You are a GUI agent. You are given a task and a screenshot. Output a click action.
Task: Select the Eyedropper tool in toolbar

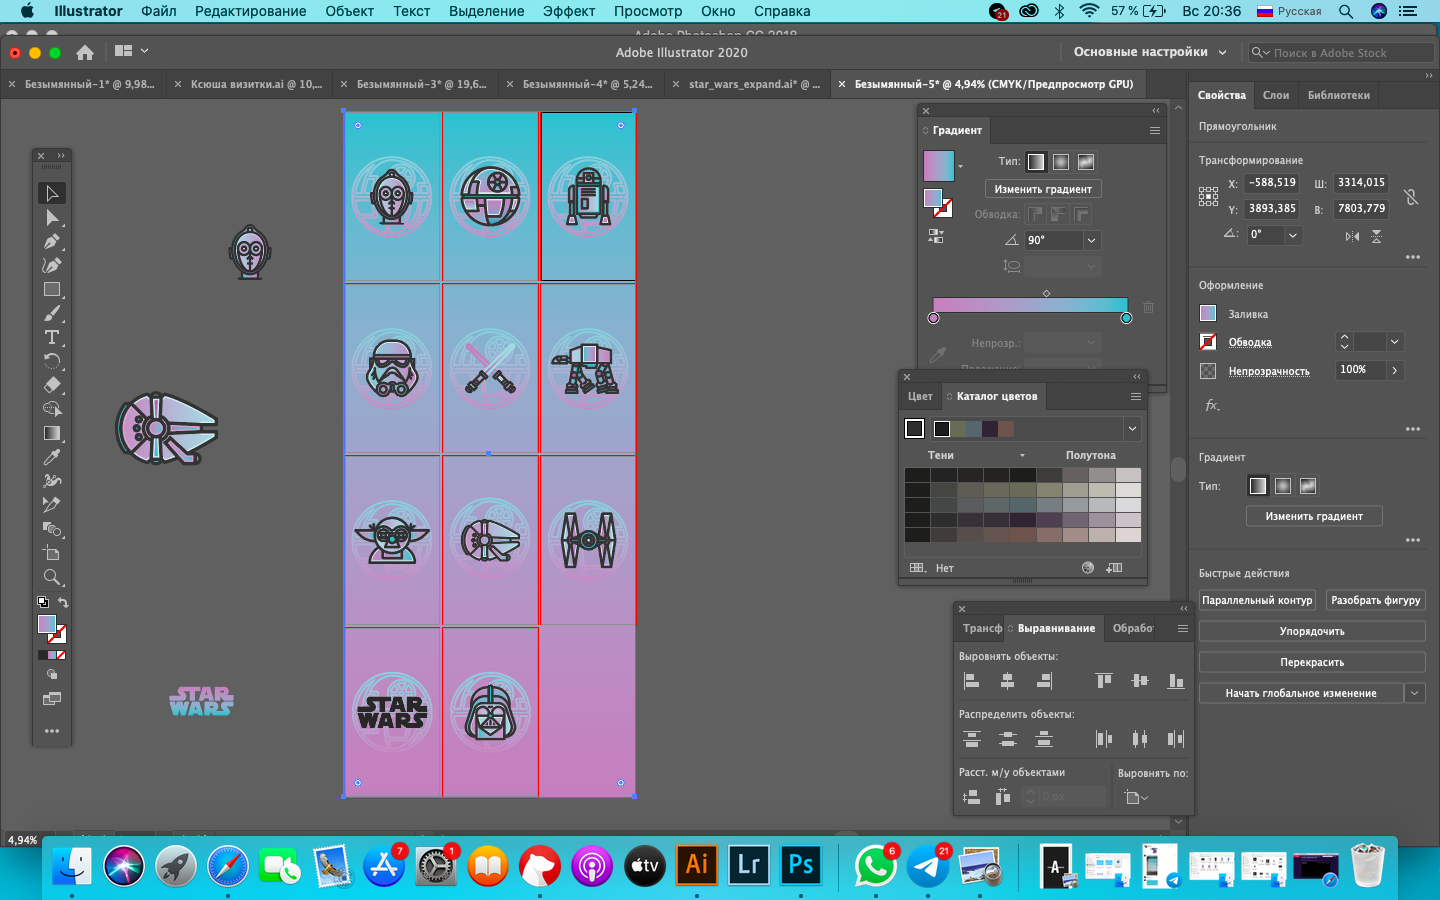(x=52, y=457)
